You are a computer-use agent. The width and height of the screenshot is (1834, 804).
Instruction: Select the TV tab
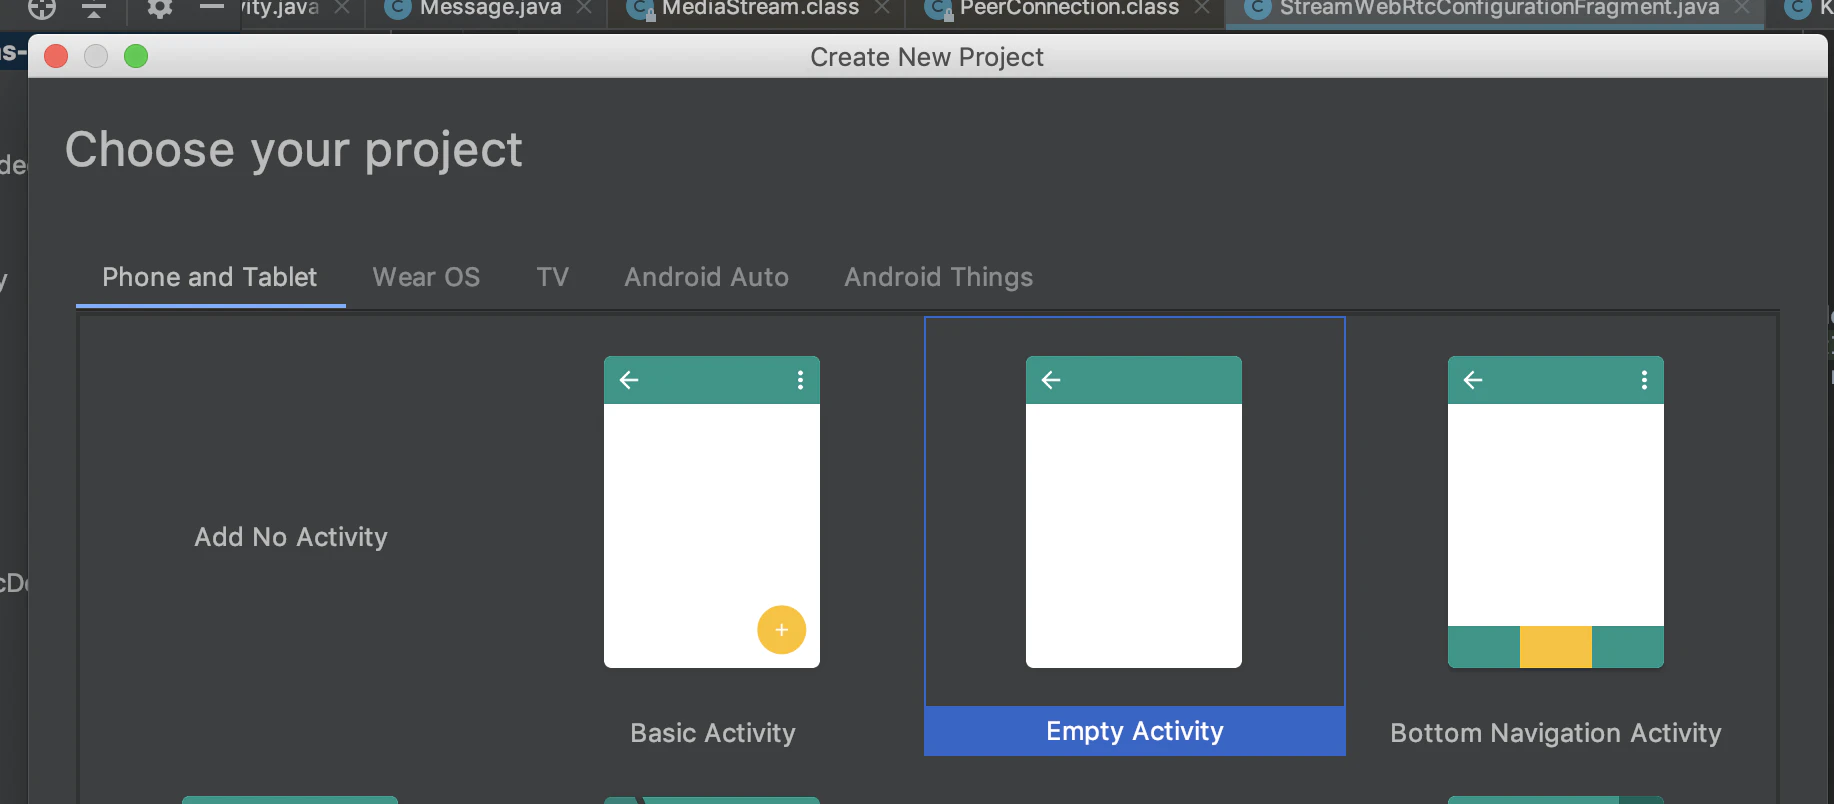click(553, 277)
